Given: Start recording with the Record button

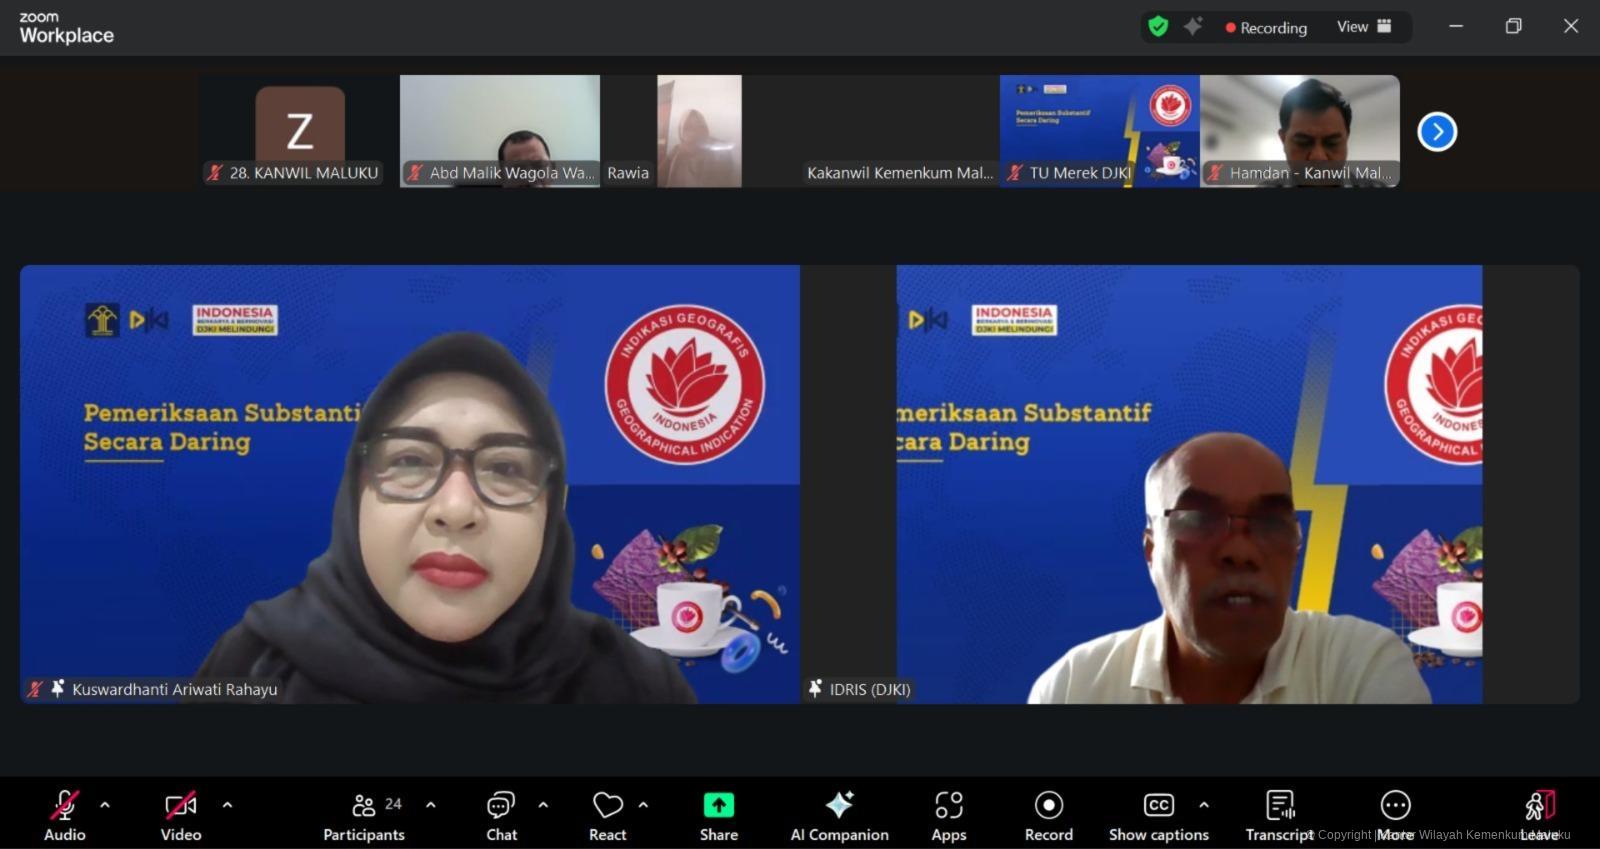Looking at the screenshot, I should (1048, 805).
